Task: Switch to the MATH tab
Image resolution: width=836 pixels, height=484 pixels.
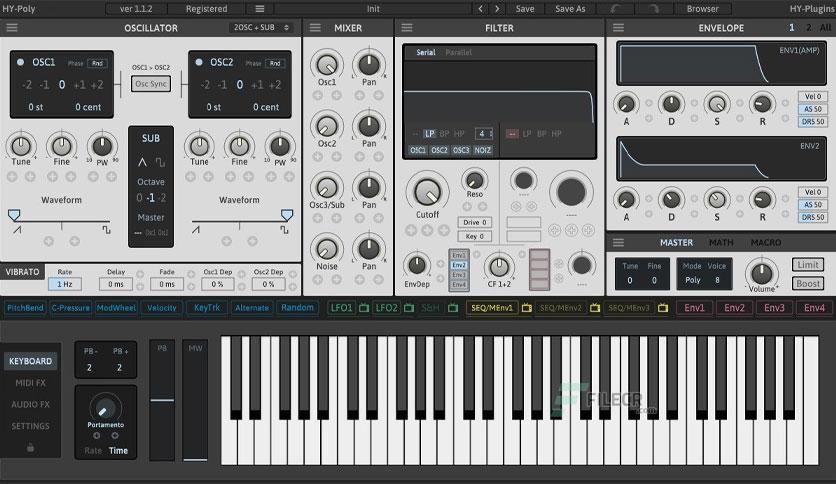Action: pos(721,243)
